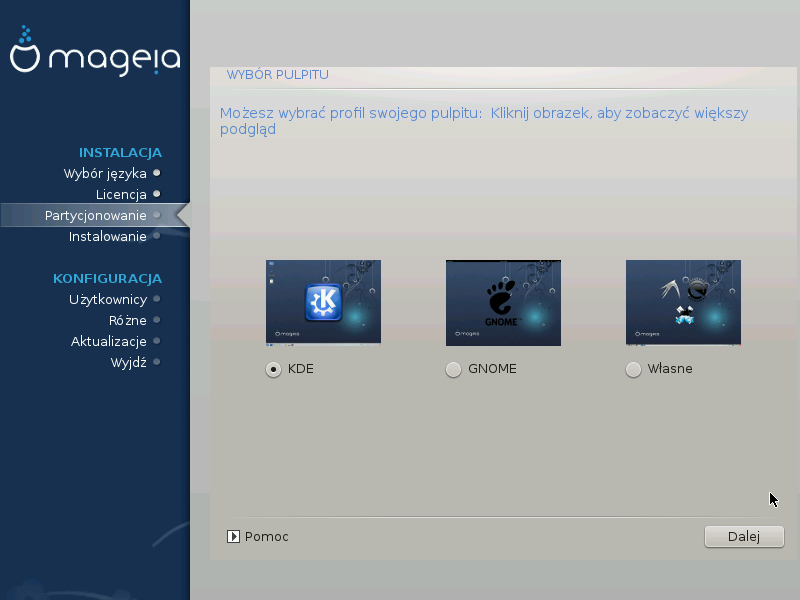Image resolution: width=800 pixels, height=600 pixels.
Task: Click the WYBÓR PULPITU title
Action: click(x=278, y=74)
